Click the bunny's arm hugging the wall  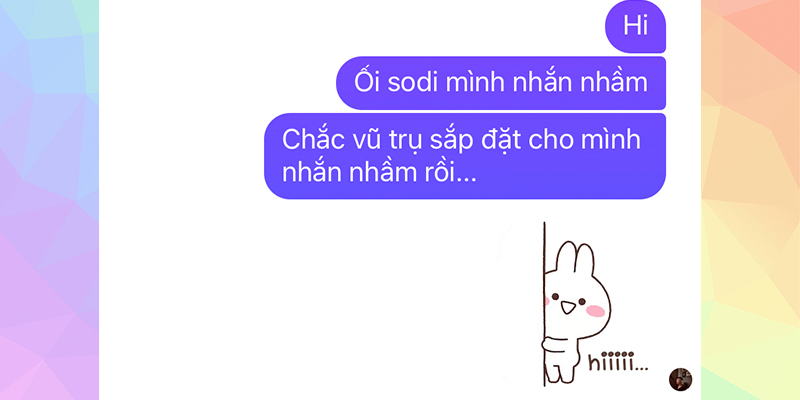click(x=555, y=345)
